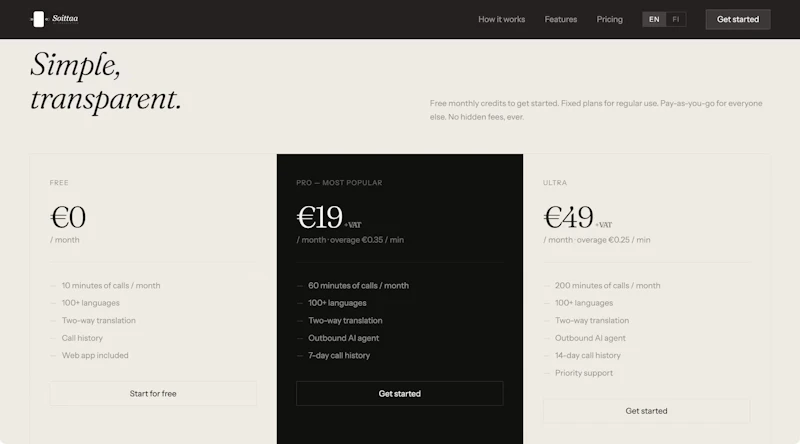800x444 pixels.
Task: Click 'Outbound AI agent' in Pro plan
Action: 343,338
